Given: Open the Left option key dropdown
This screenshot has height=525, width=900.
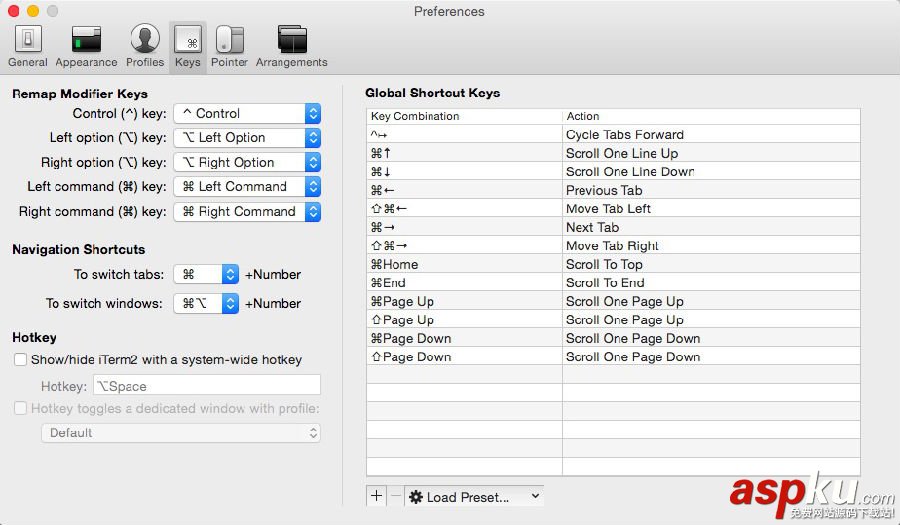Looking at the screenshot, I should (247, 138).
